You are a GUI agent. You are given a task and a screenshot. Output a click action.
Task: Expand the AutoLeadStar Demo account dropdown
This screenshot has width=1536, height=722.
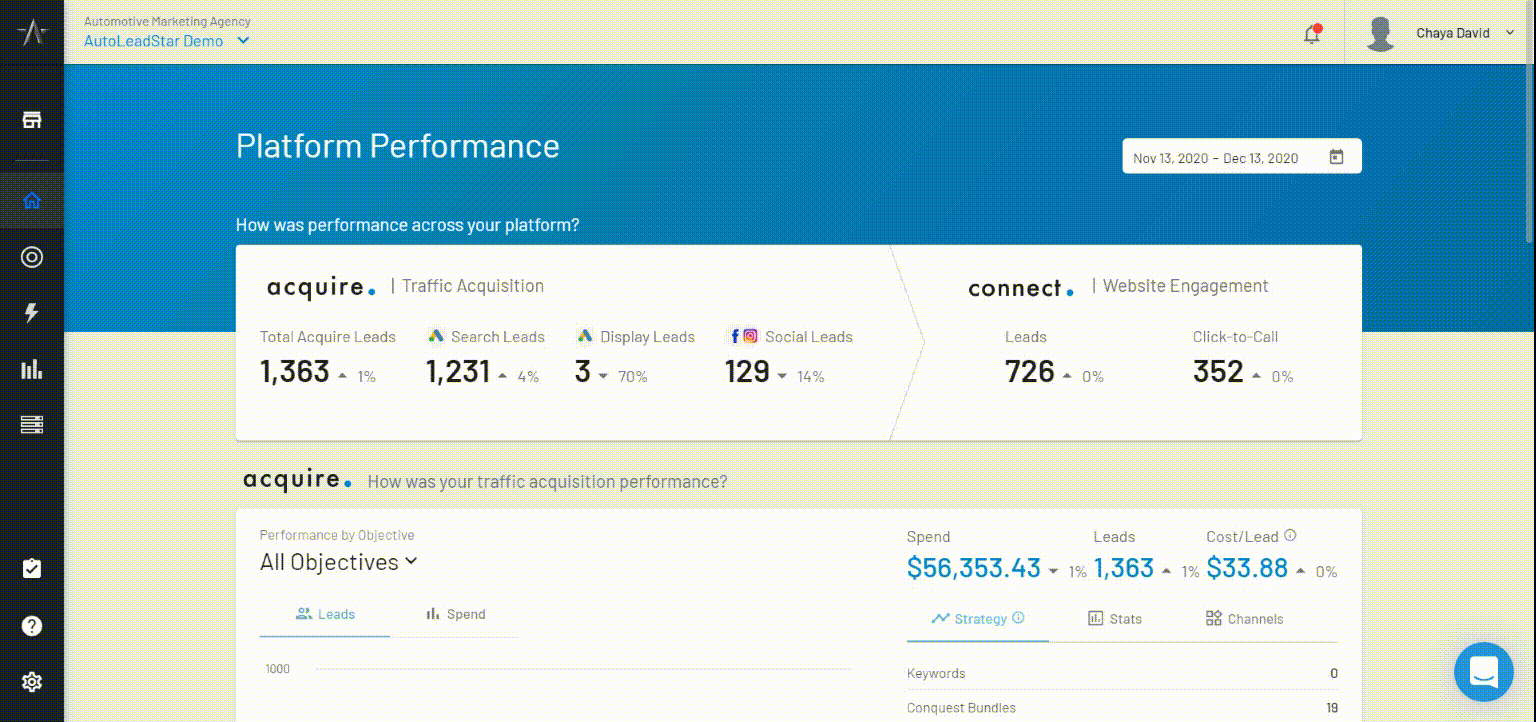coord(167,41)
